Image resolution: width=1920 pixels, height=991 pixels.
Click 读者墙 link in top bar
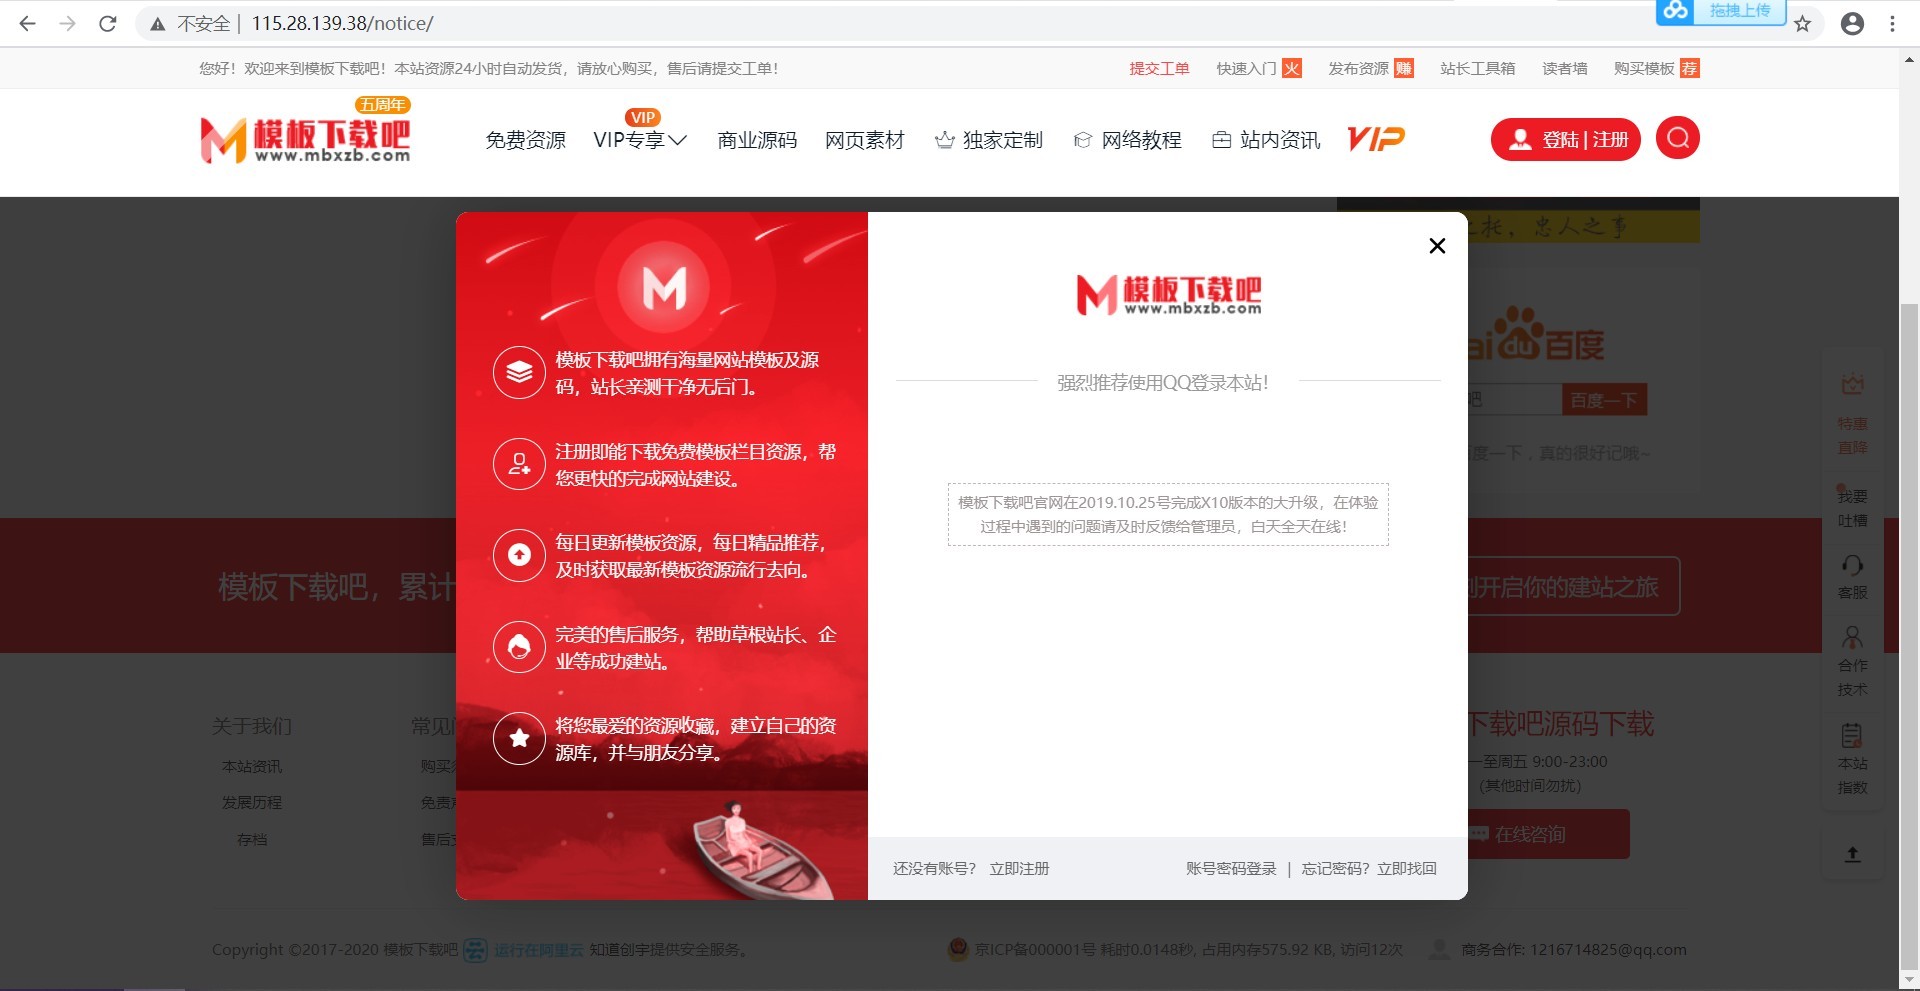click(1565, 68)
